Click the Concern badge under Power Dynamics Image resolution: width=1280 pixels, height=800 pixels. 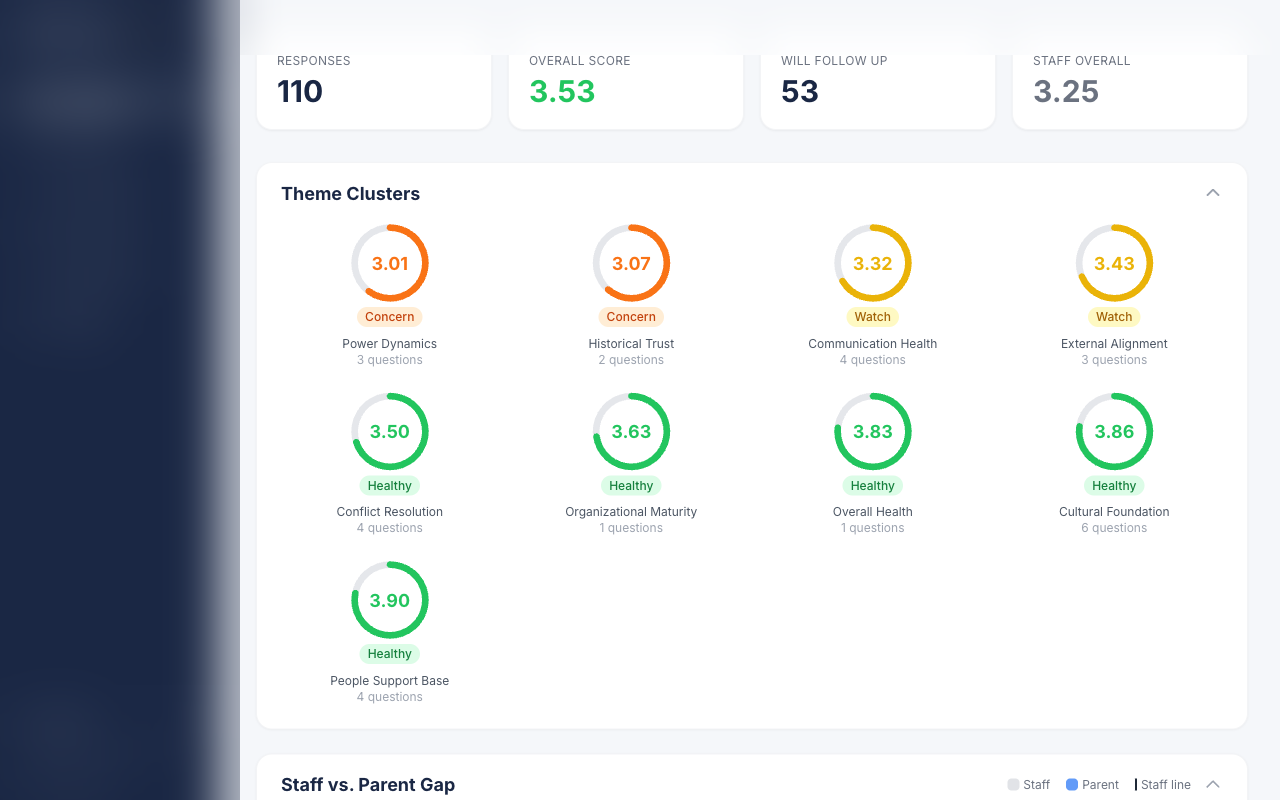(x=390, y=316)
